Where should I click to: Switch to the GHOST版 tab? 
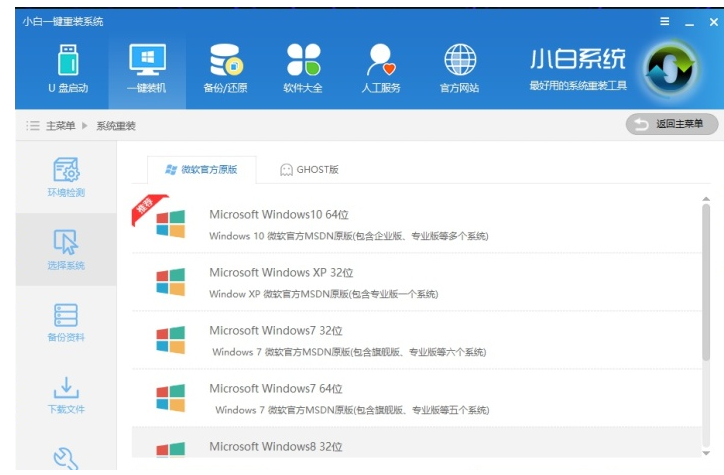click(x=309, y=169)
